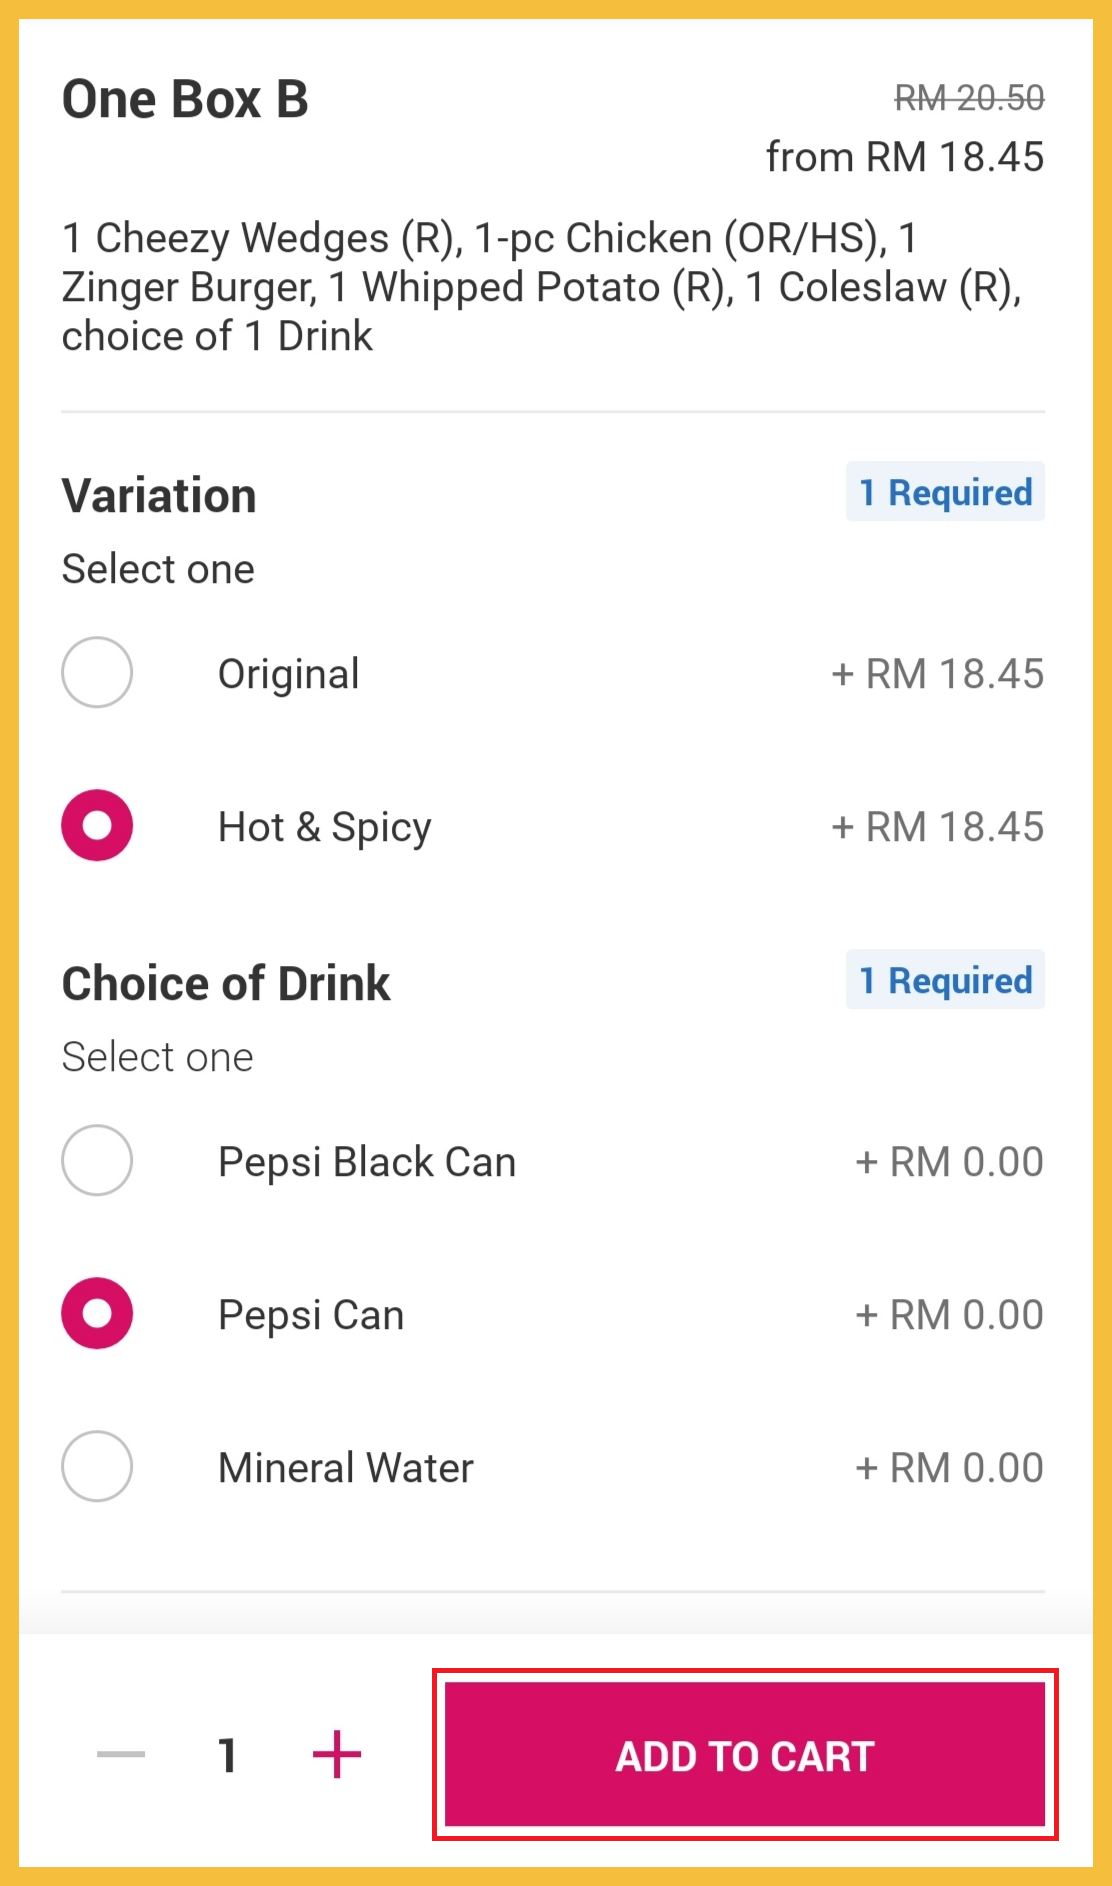Screen dimensions: 1112x1886
Task: Tap the Pepsi Black Can label
Action: [367, 1162]
